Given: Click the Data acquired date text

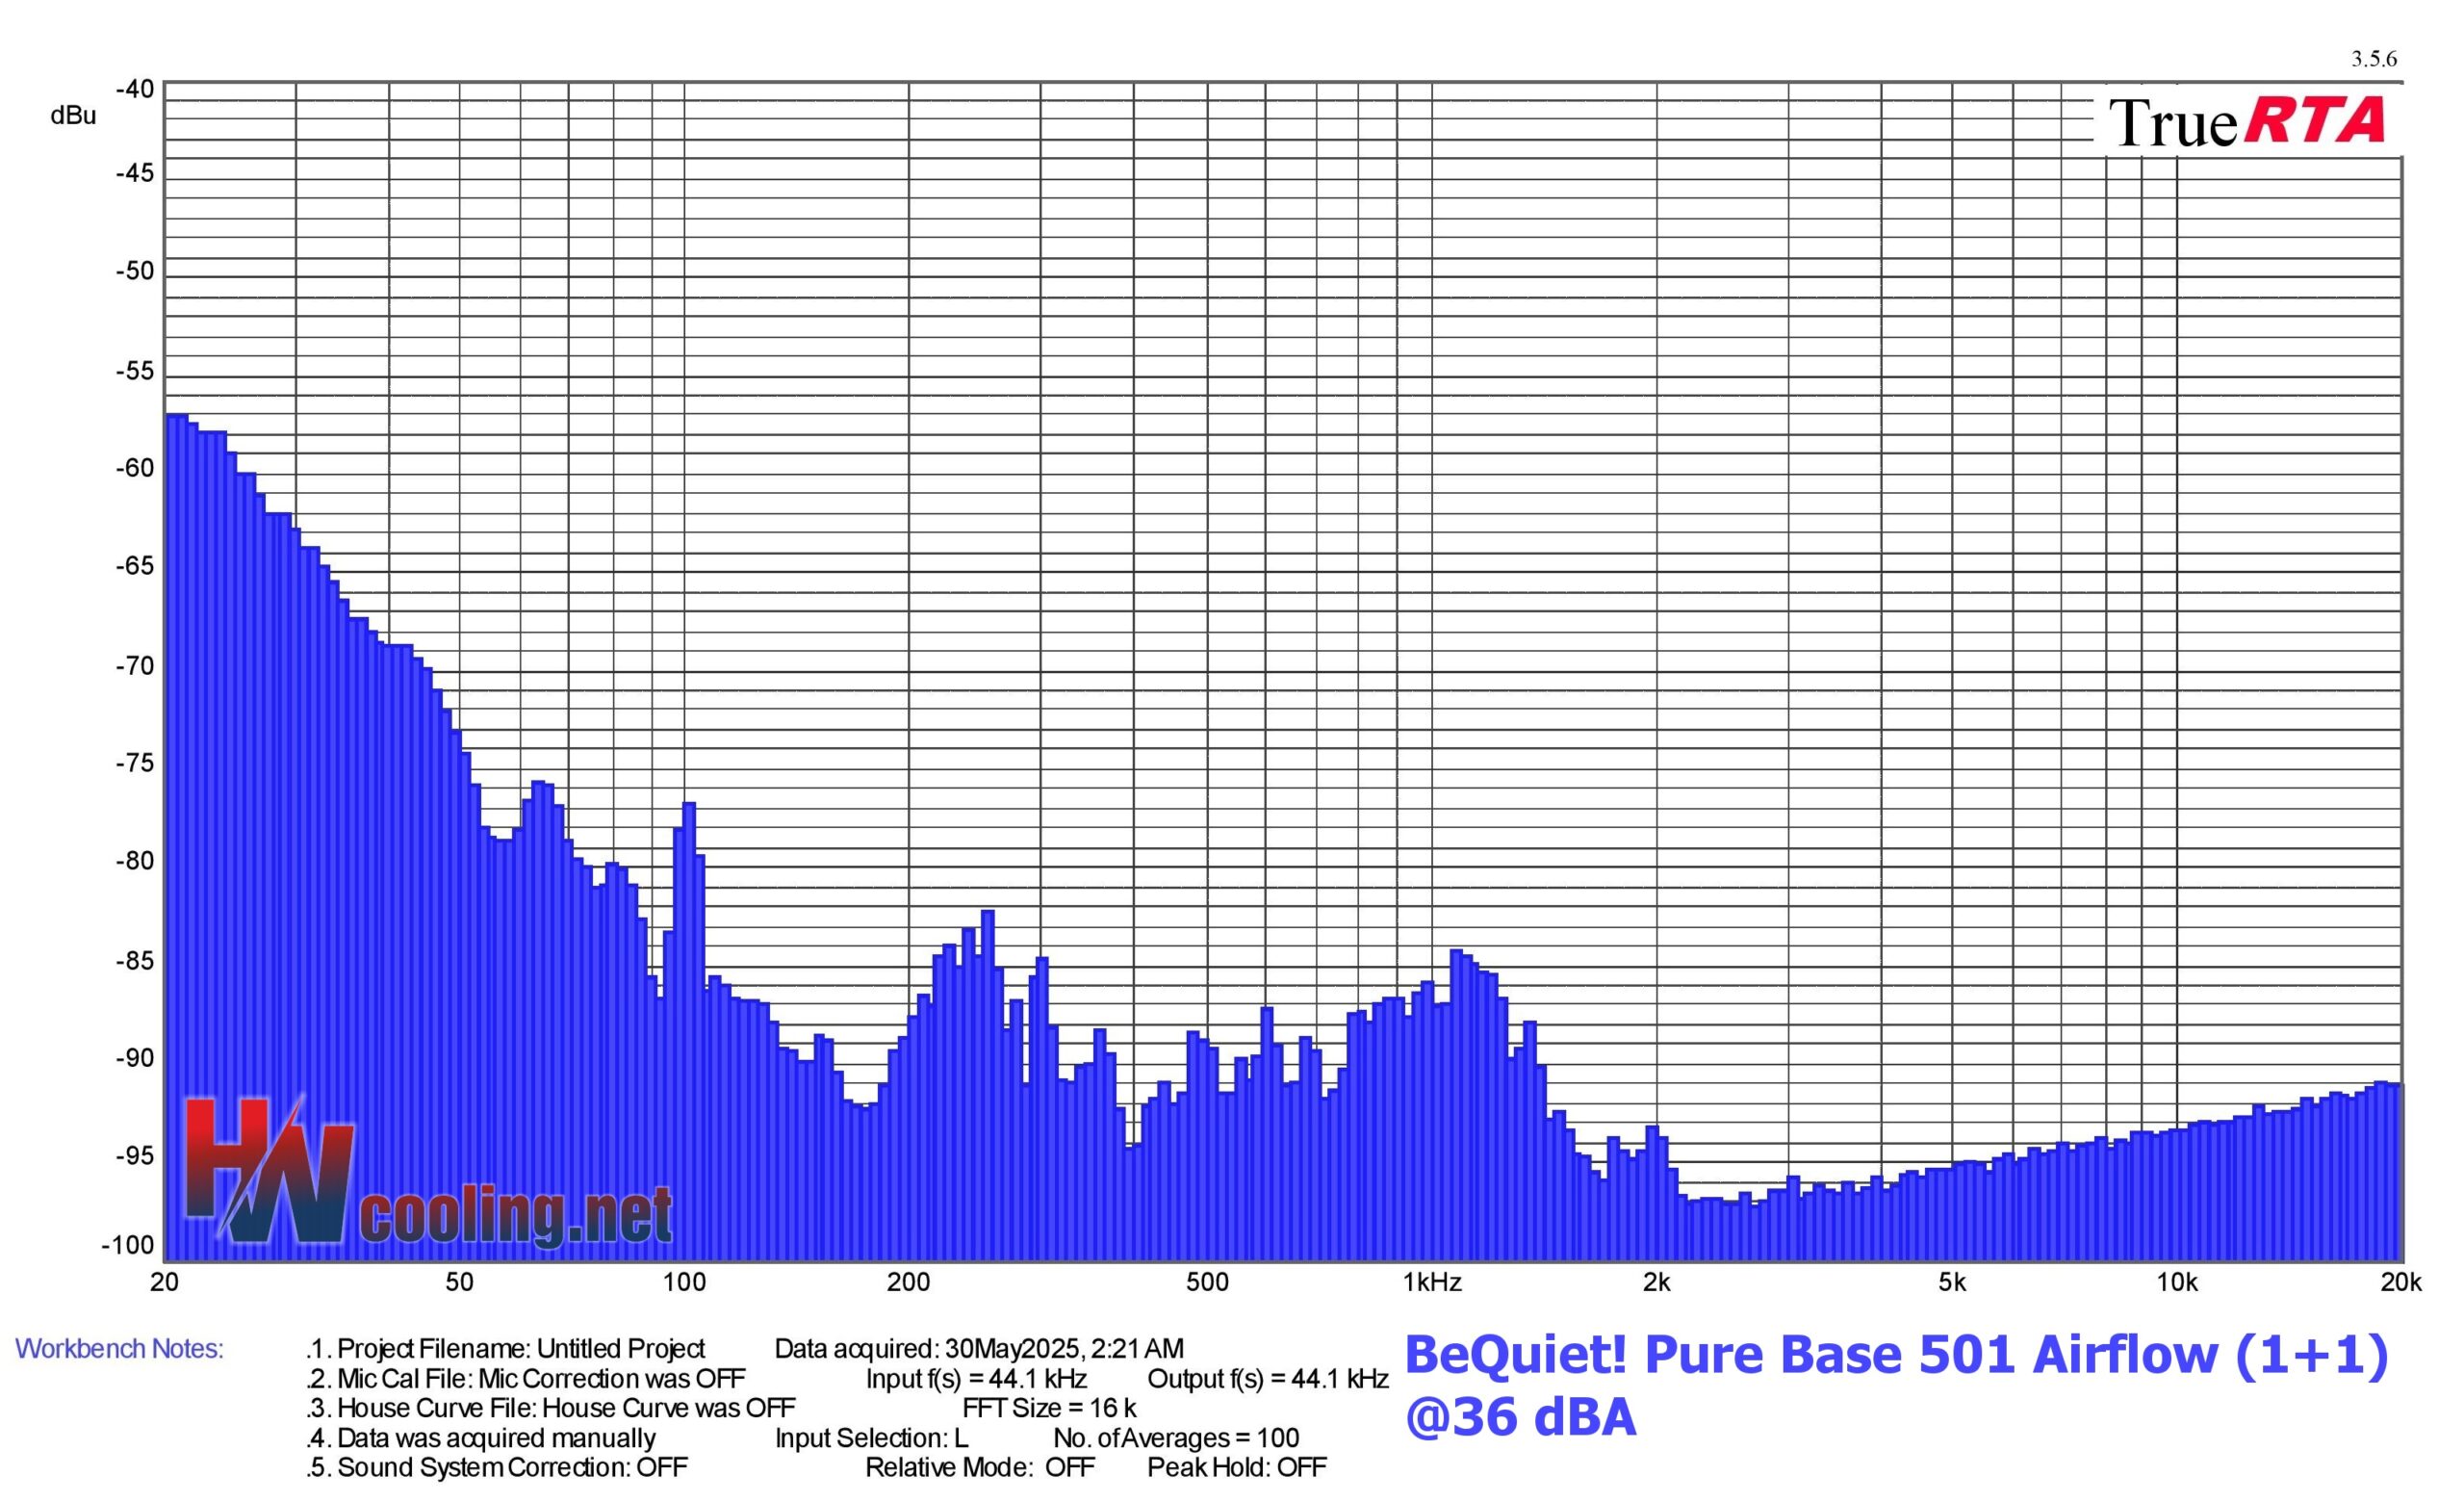Looking at the screenshot, I should tap(979, 1349).
